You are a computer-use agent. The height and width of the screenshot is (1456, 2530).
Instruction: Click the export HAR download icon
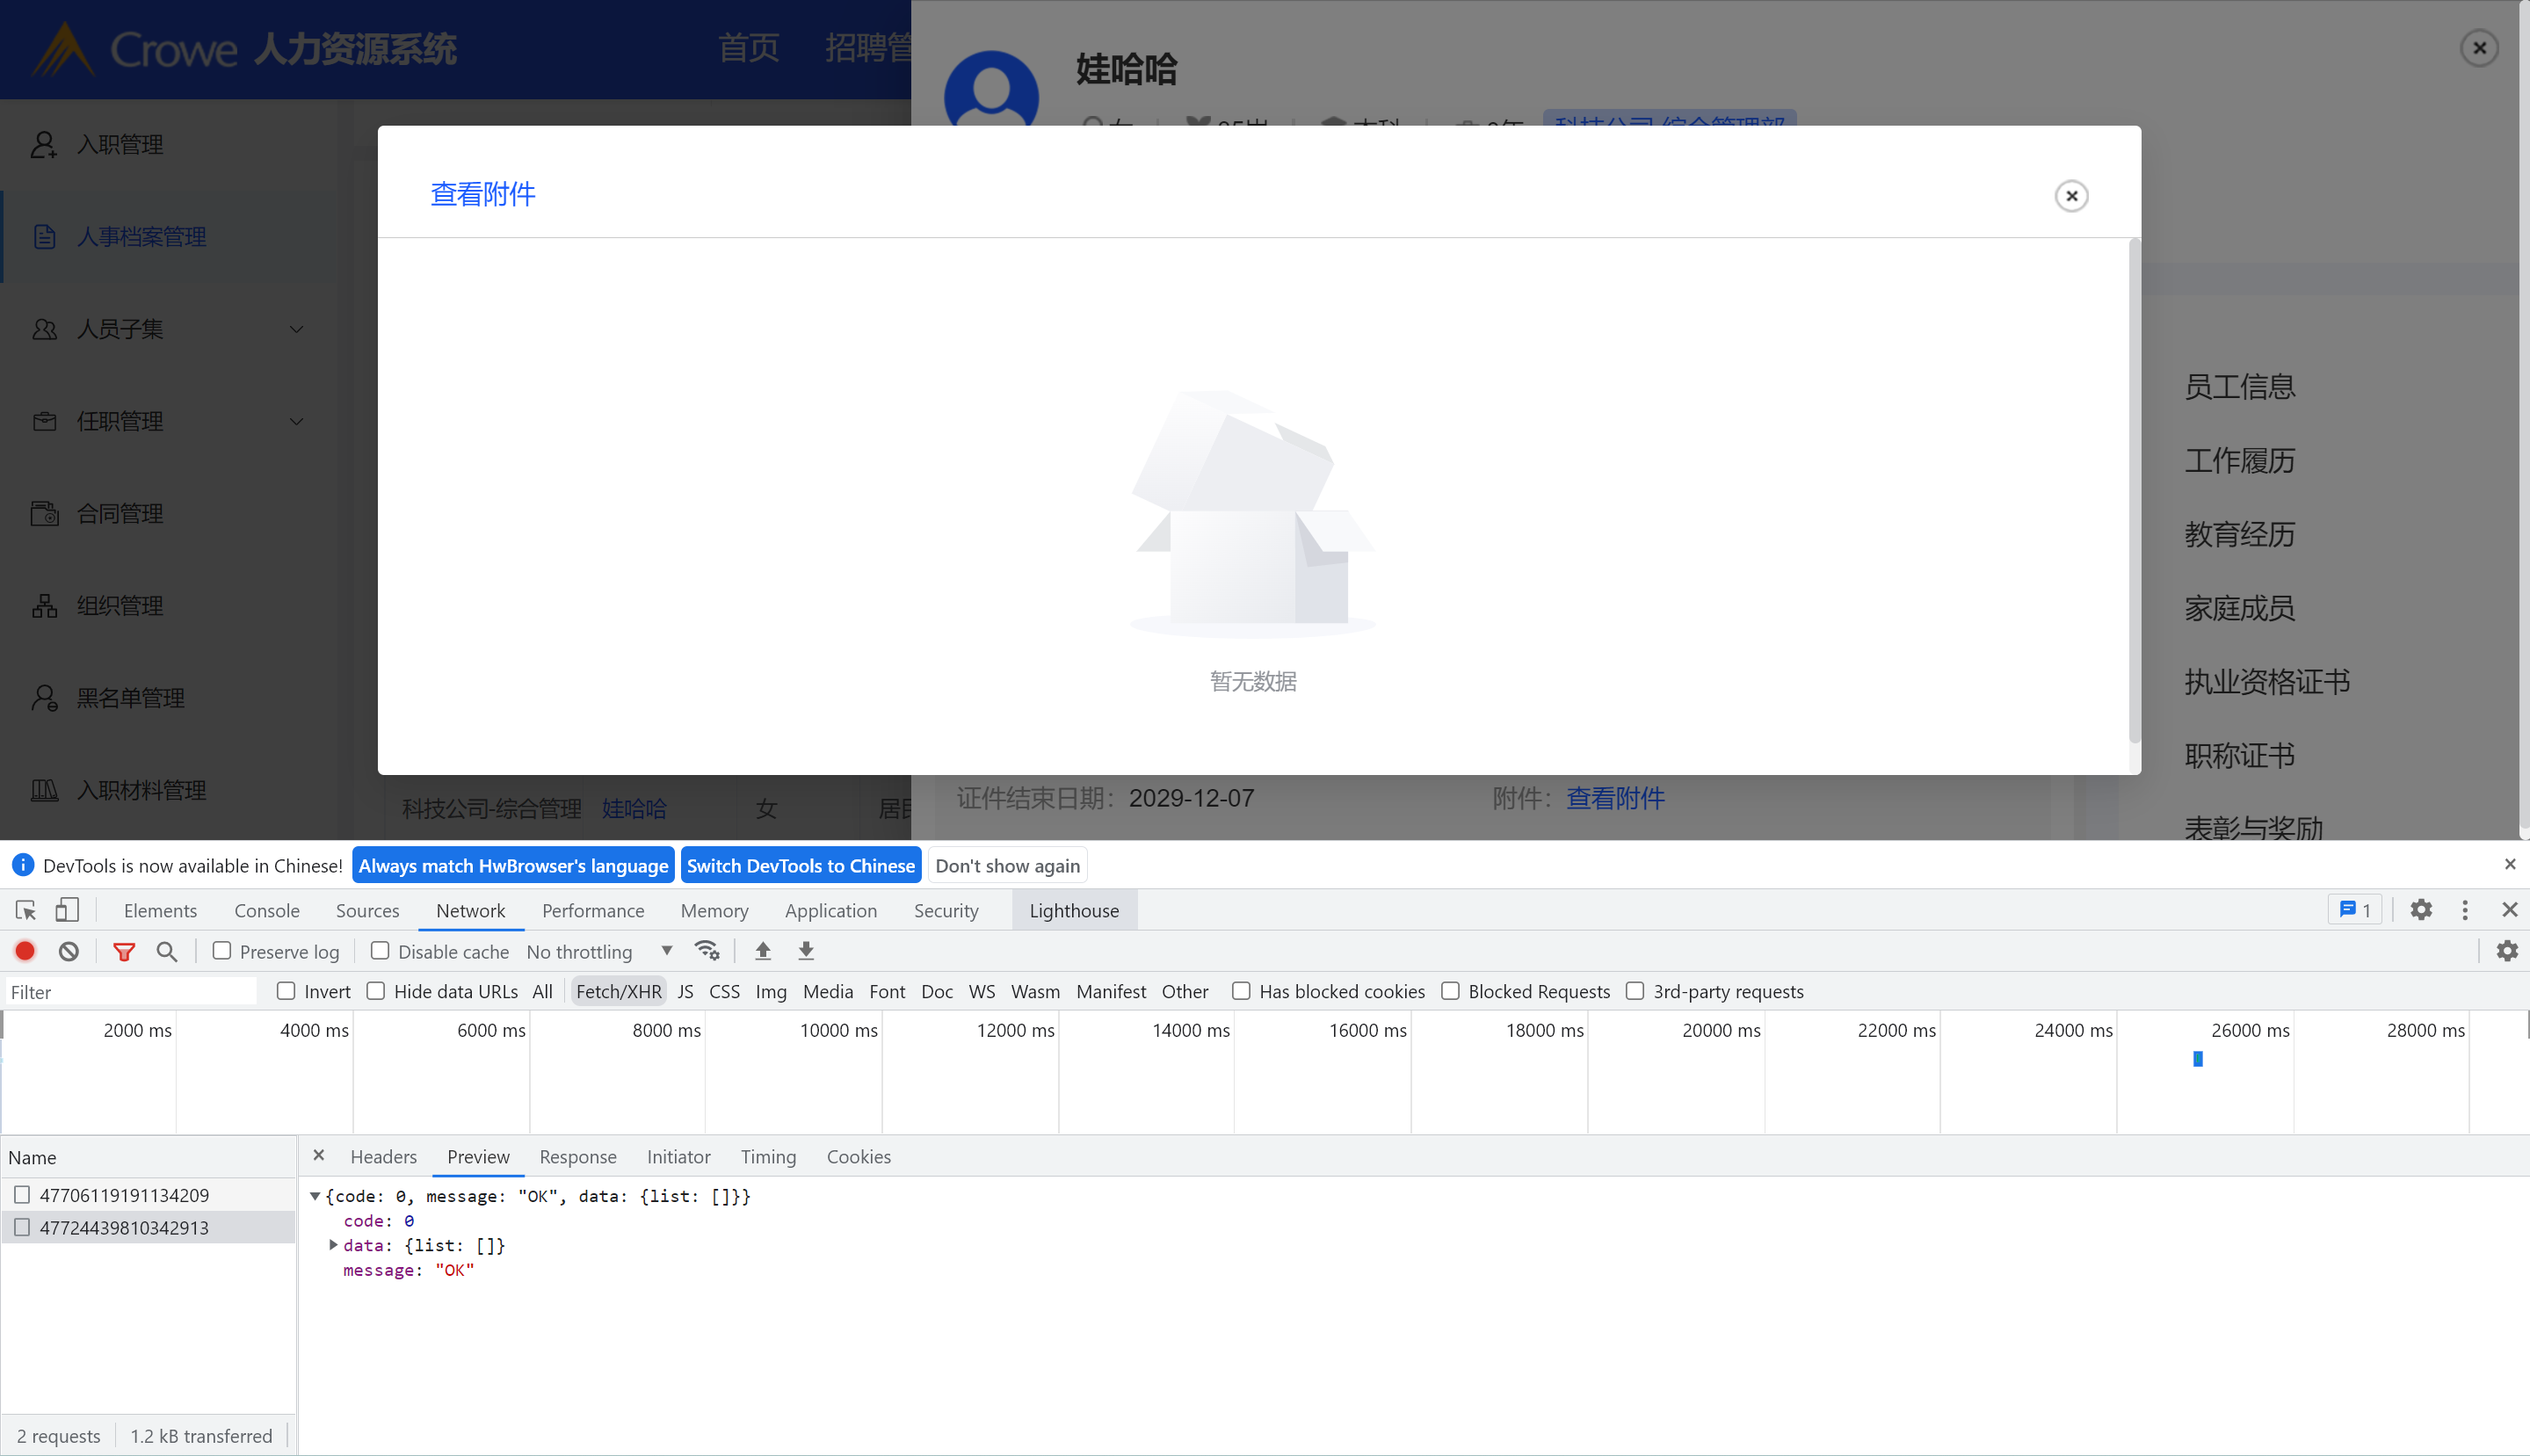(806, 951)
